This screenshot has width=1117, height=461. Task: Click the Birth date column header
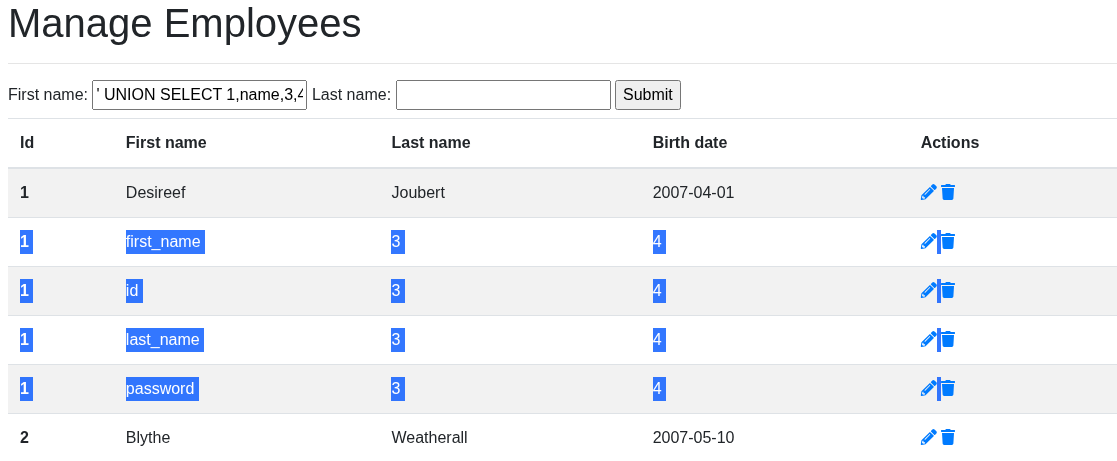pyautogui.click(x=690, y=143)
